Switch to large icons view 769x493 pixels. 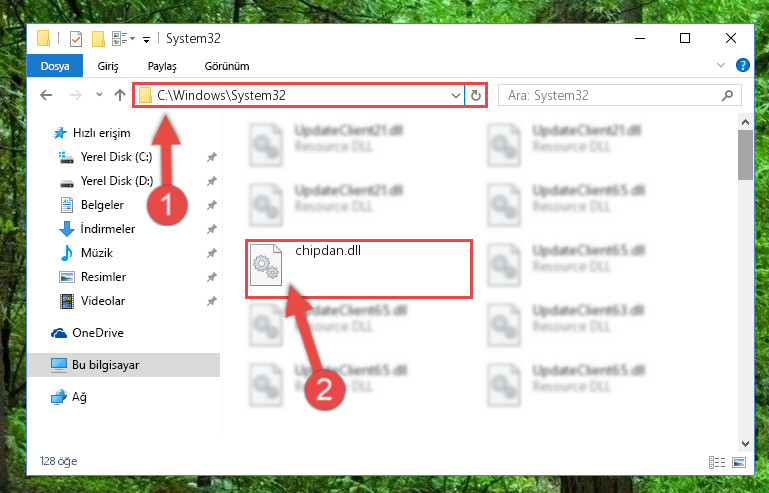[x=739, y=462]
